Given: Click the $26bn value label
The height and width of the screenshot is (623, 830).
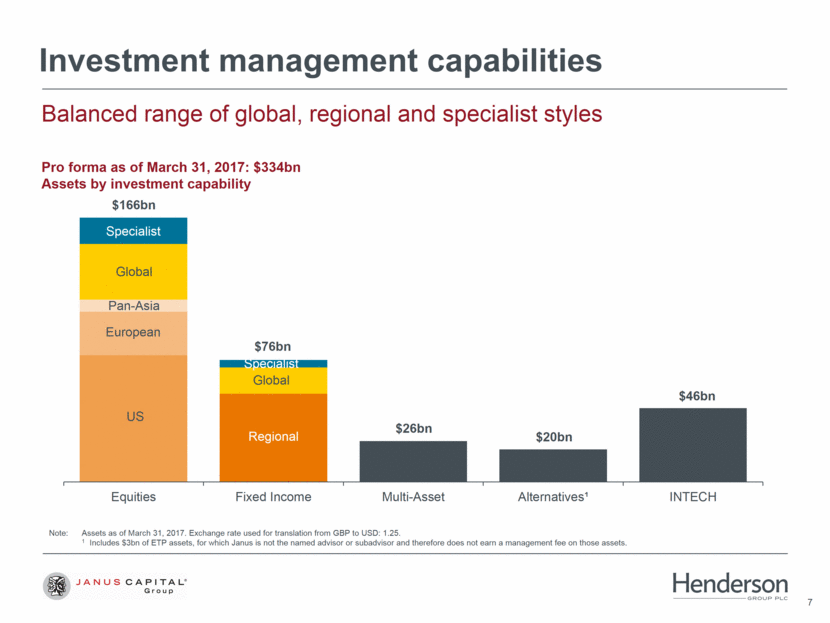Looking at the screenshot, I should [413, 428].
